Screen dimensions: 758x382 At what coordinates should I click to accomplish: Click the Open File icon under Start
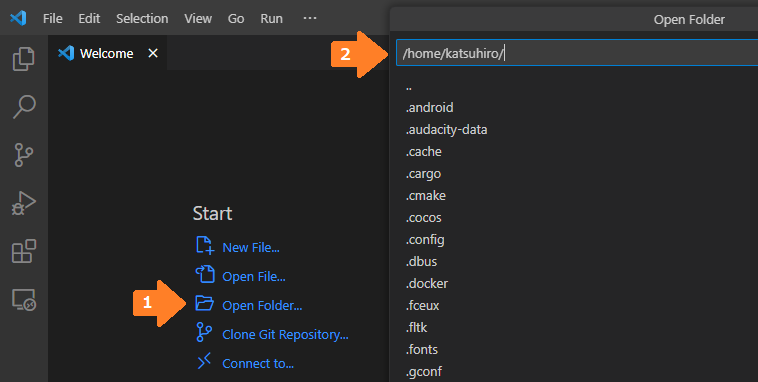205,274
